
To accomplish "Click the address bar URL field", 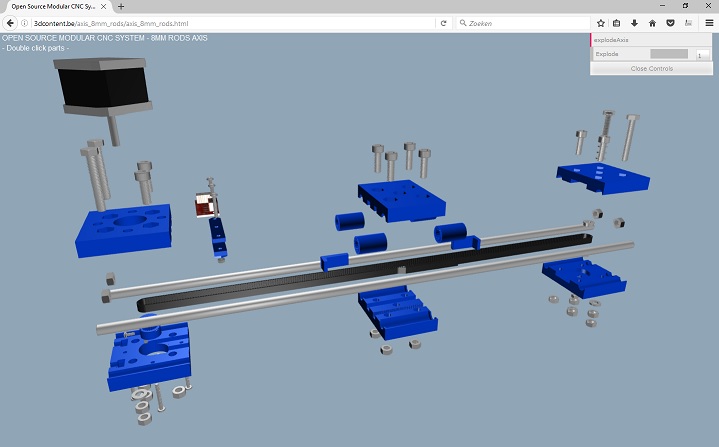I will (x=232, y=23).
